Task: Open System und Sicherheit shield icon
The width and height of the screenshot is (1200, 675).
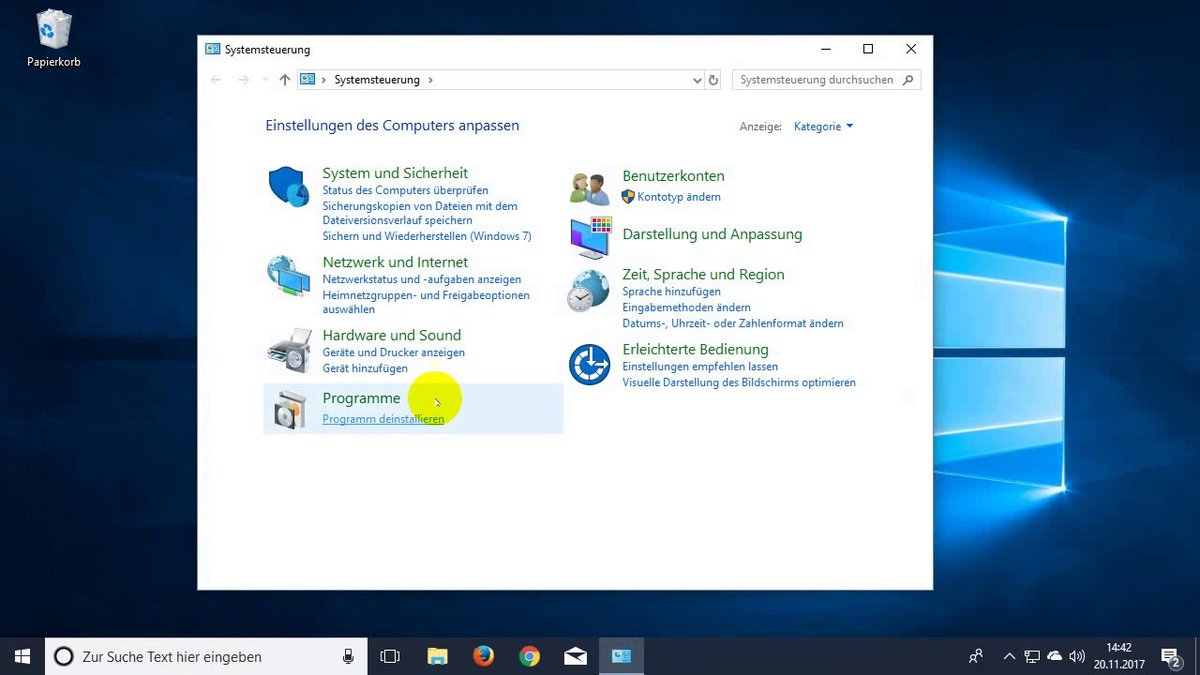Action: click(289, 188)
